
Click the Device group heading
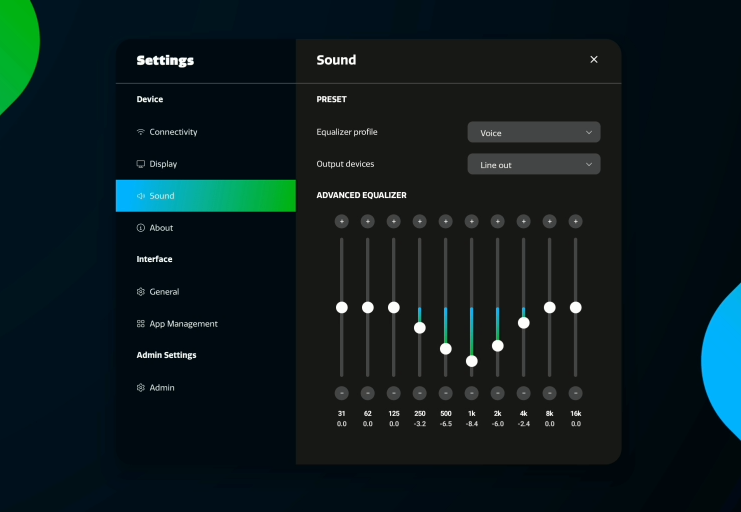click(150, 99)
